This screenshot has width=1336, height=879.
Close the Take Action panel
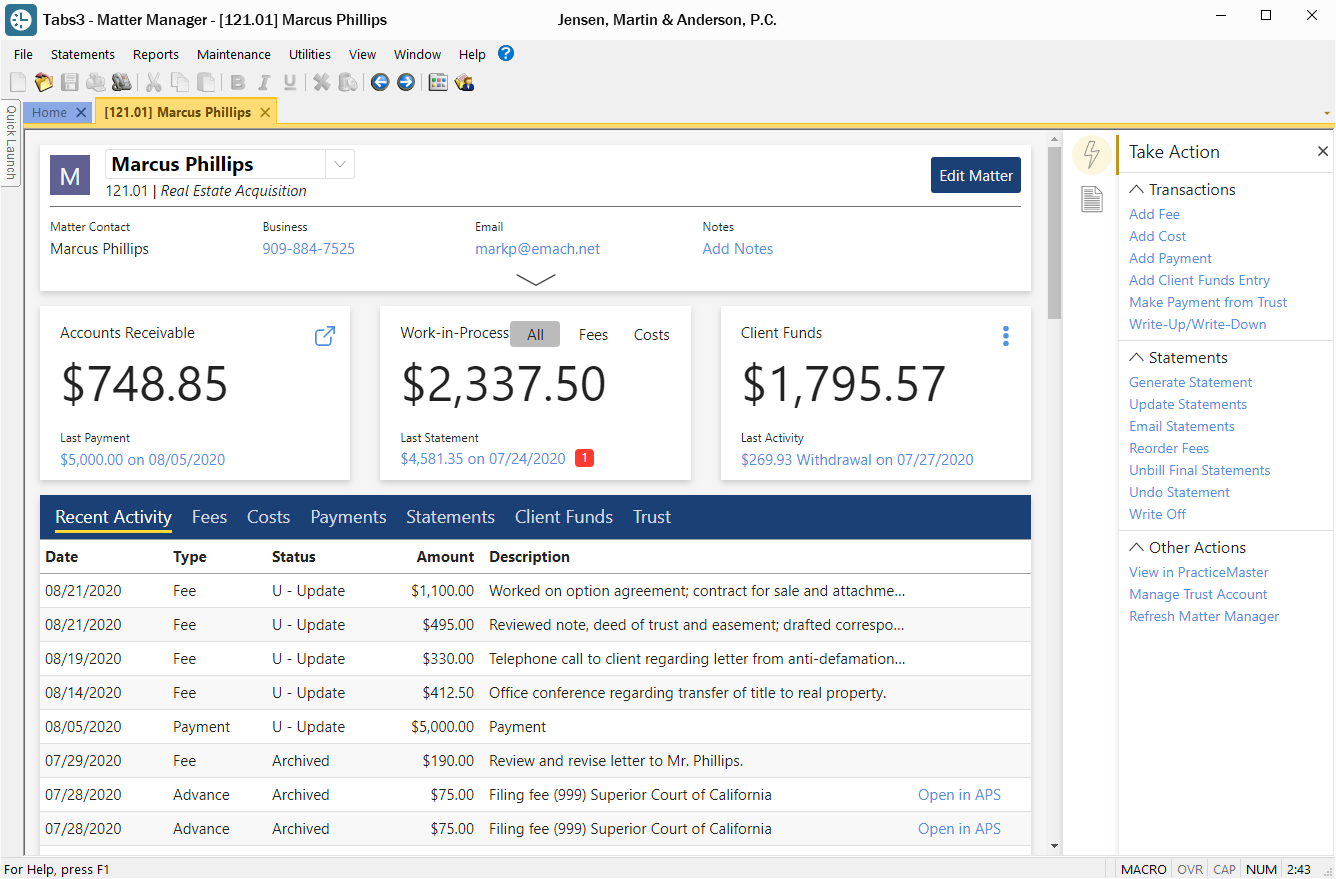tap(1323, 151)
